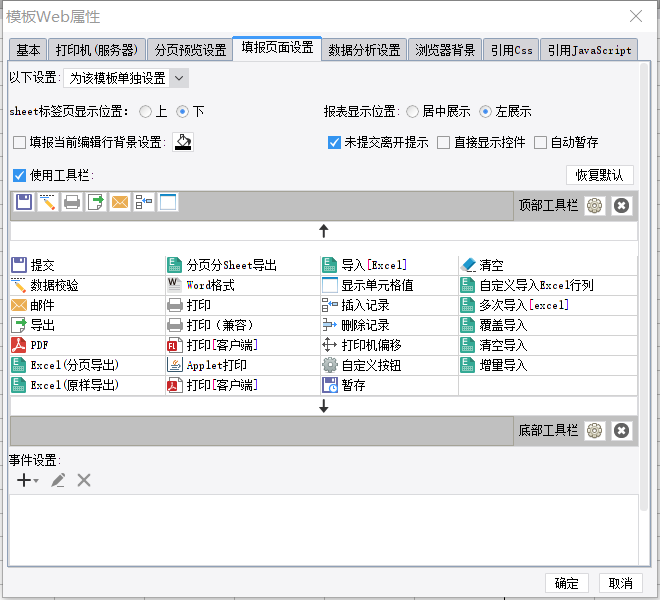Remove bottom toolbar with X icon
660x600 pixels.
point(621,431)
